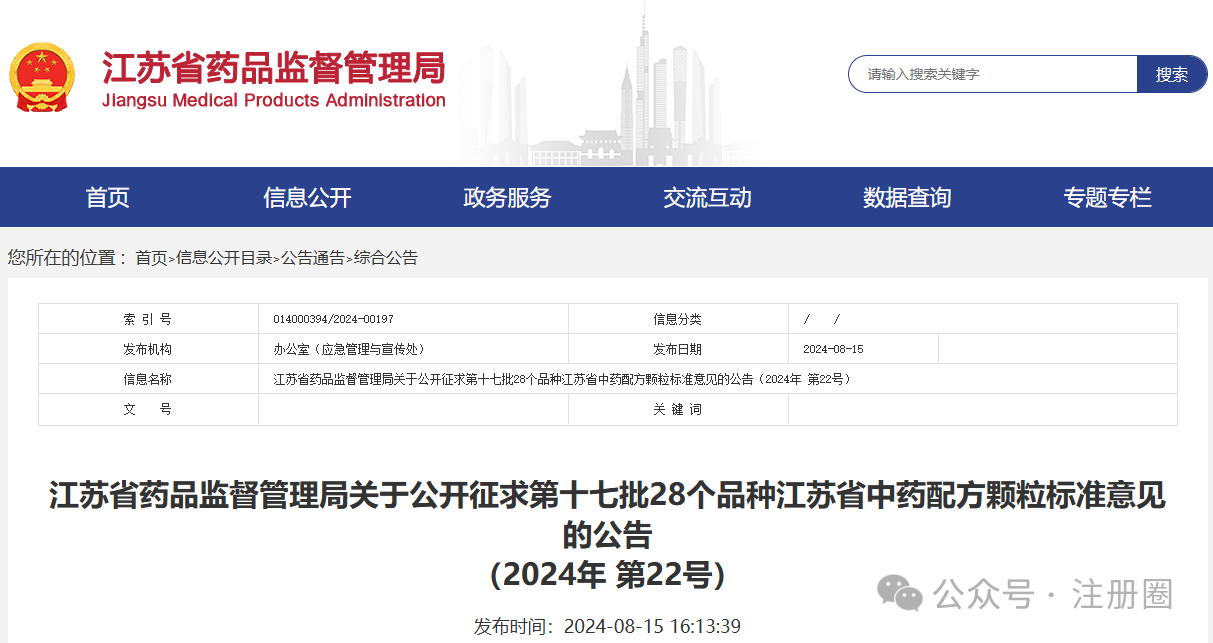Open 公告通告 breadcrumb link
Viewport: 1213px width, 643px height.
[312, 258]
